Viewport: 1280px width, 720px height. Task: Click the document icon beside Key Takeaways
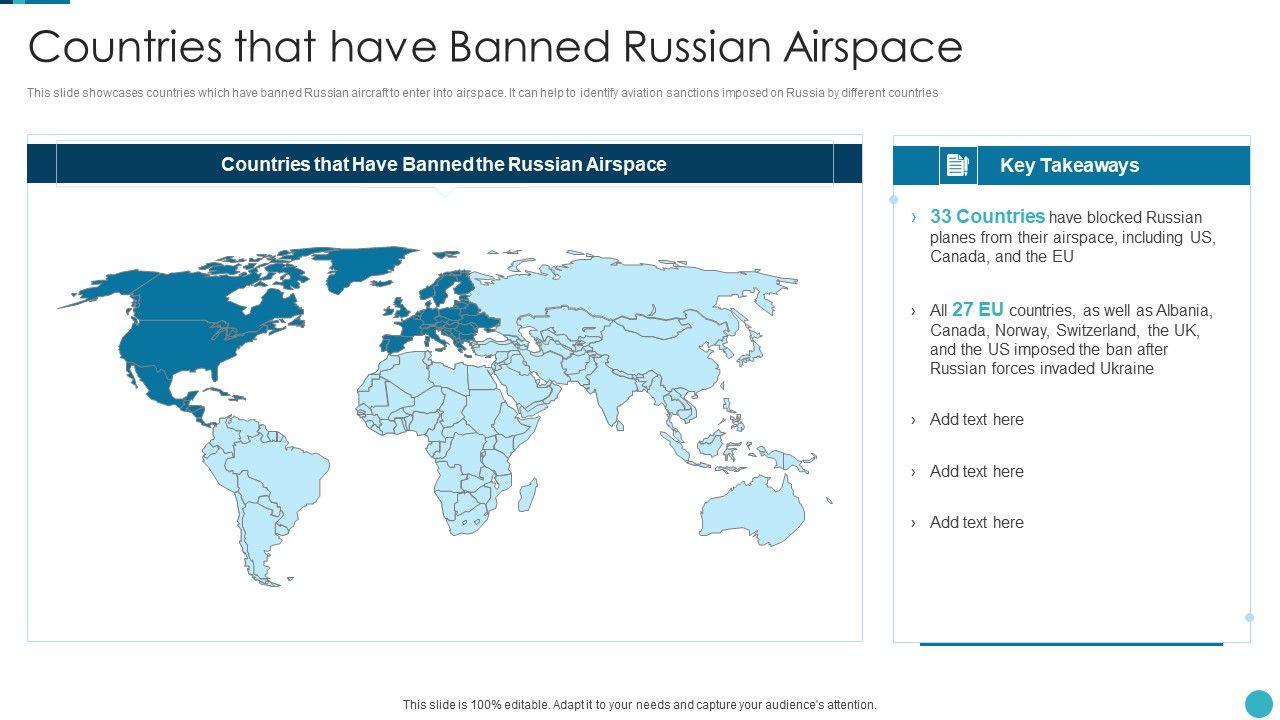click(x=957, y=165)
